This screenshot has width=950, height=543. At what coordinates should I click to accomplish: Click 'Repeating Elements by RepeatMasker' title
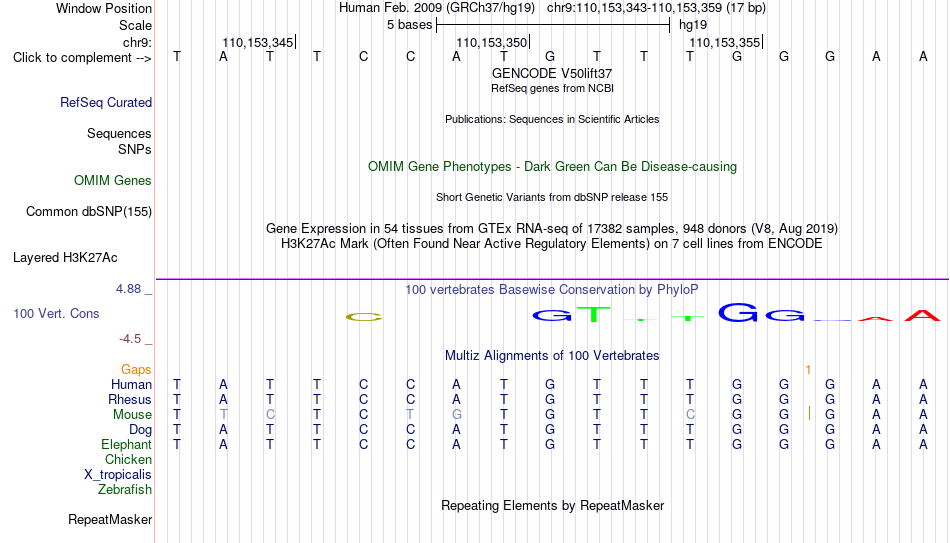click(x=552, y=505)
